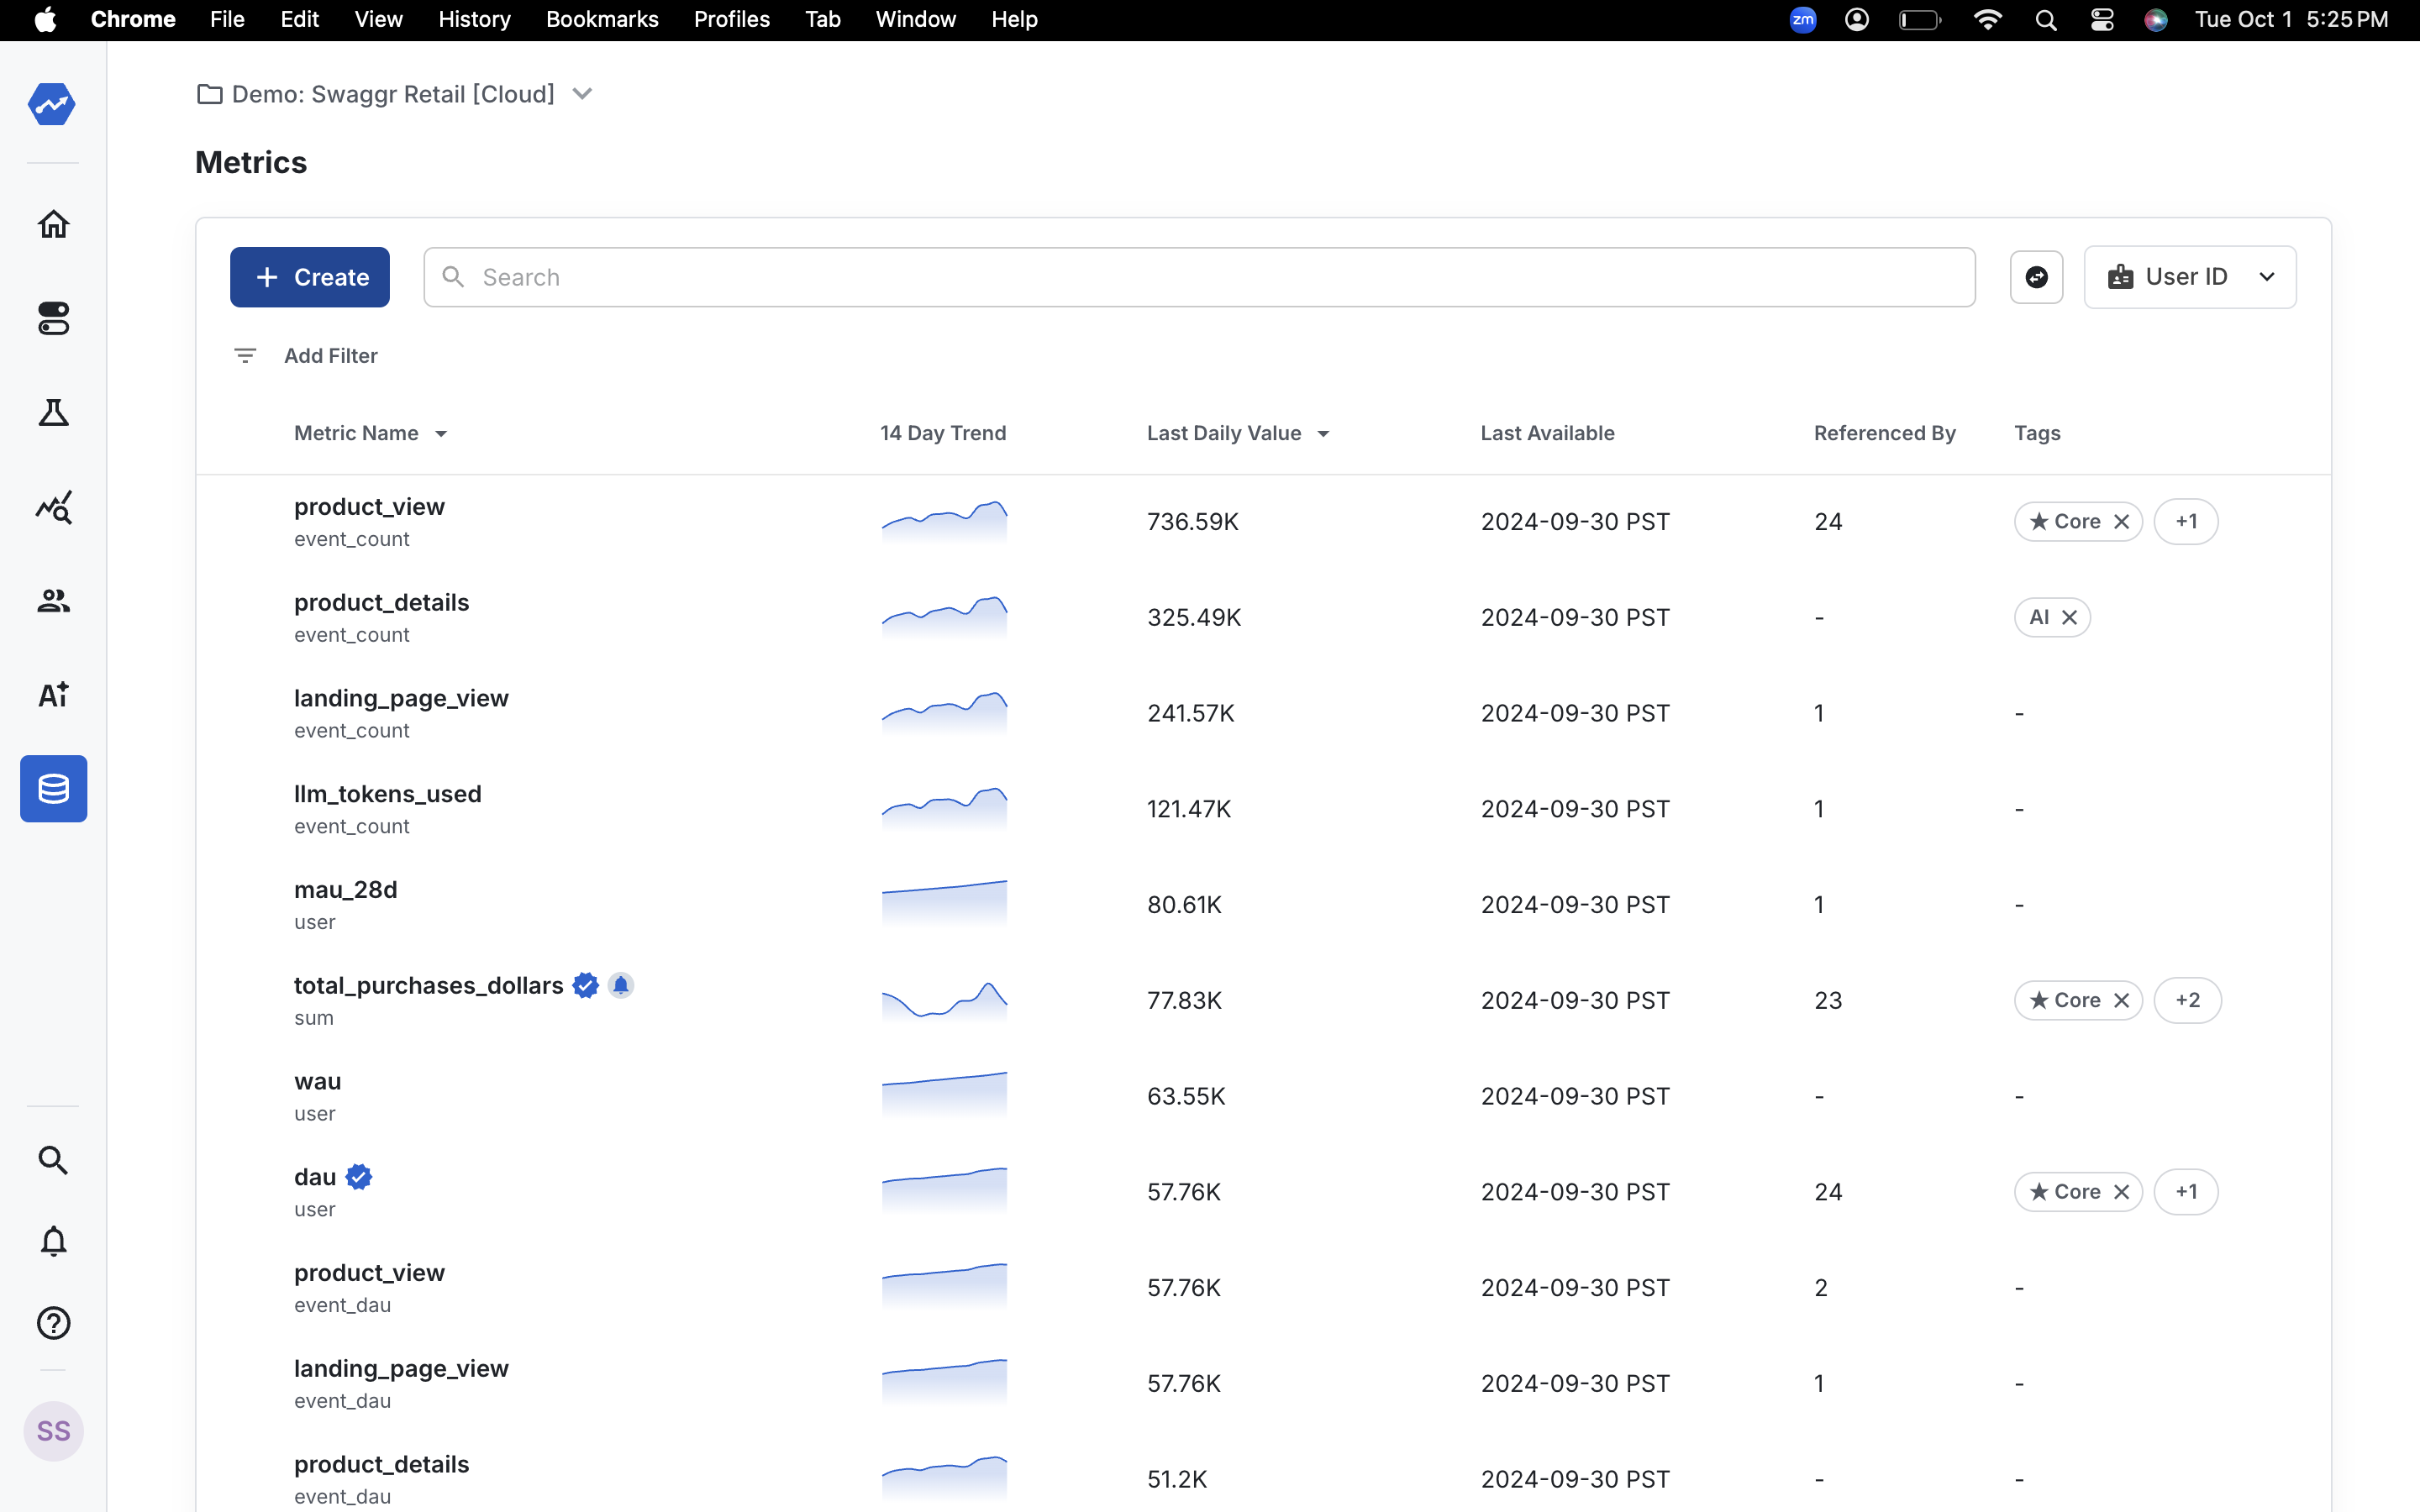Open the History menu
Image resolution: width=2420 pixels, height=1512 pixels.
coord(474,19)
